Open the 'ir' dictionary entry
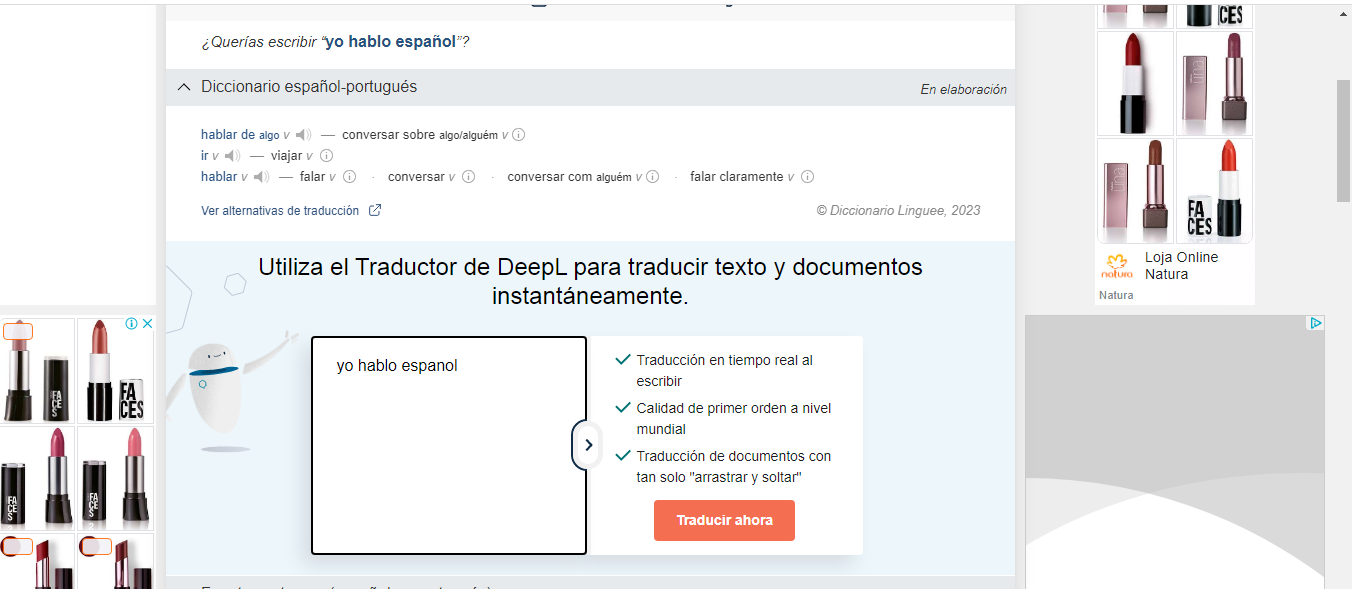The image size is (1352, 589). (x=205, y=156)
